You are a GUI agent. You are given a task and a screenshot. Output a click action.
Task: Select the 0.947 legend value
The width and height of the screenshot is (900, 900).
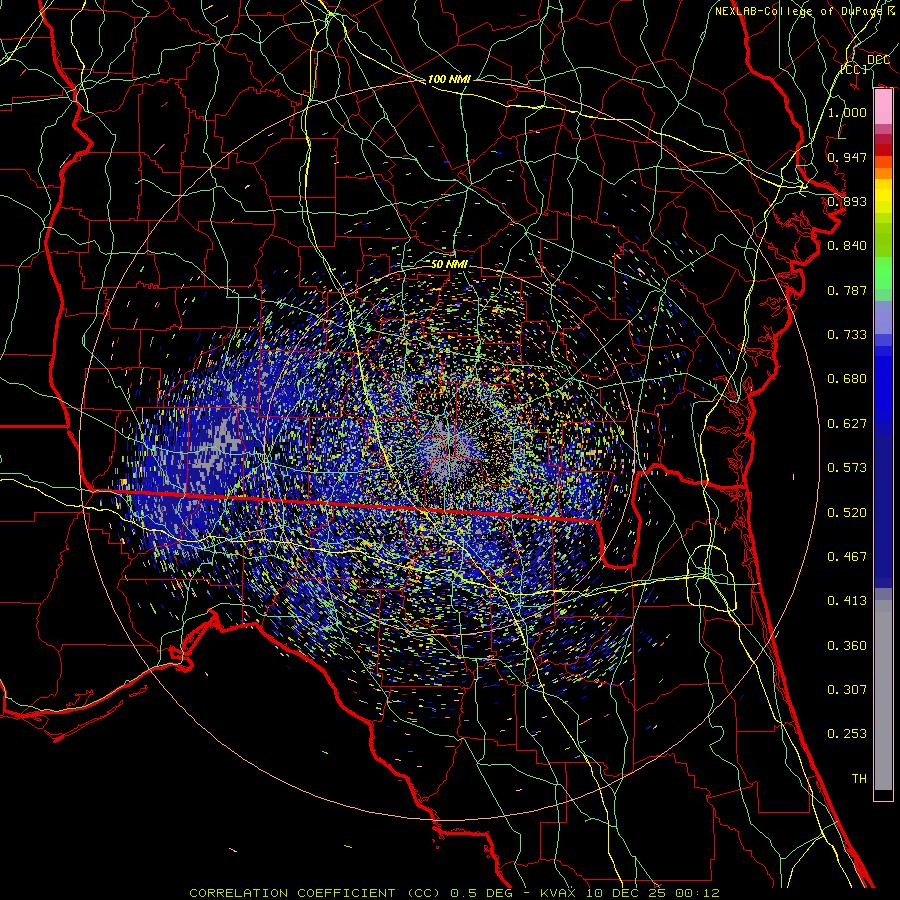[x=847, y=157]
